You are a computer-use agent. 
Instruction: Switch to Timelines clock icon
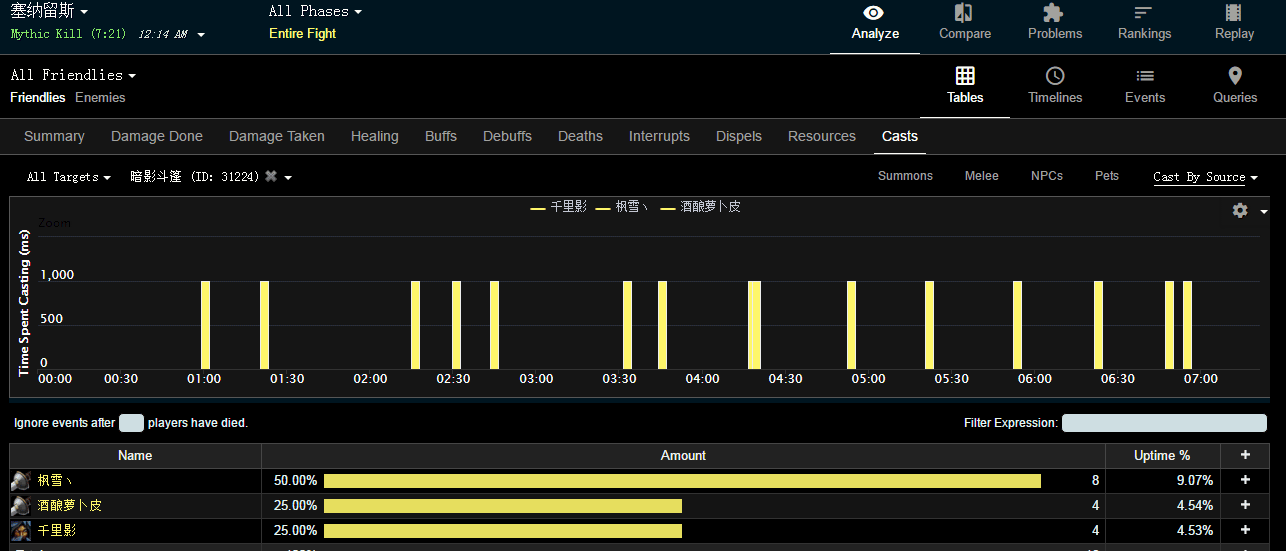(x=1055, y=76)
